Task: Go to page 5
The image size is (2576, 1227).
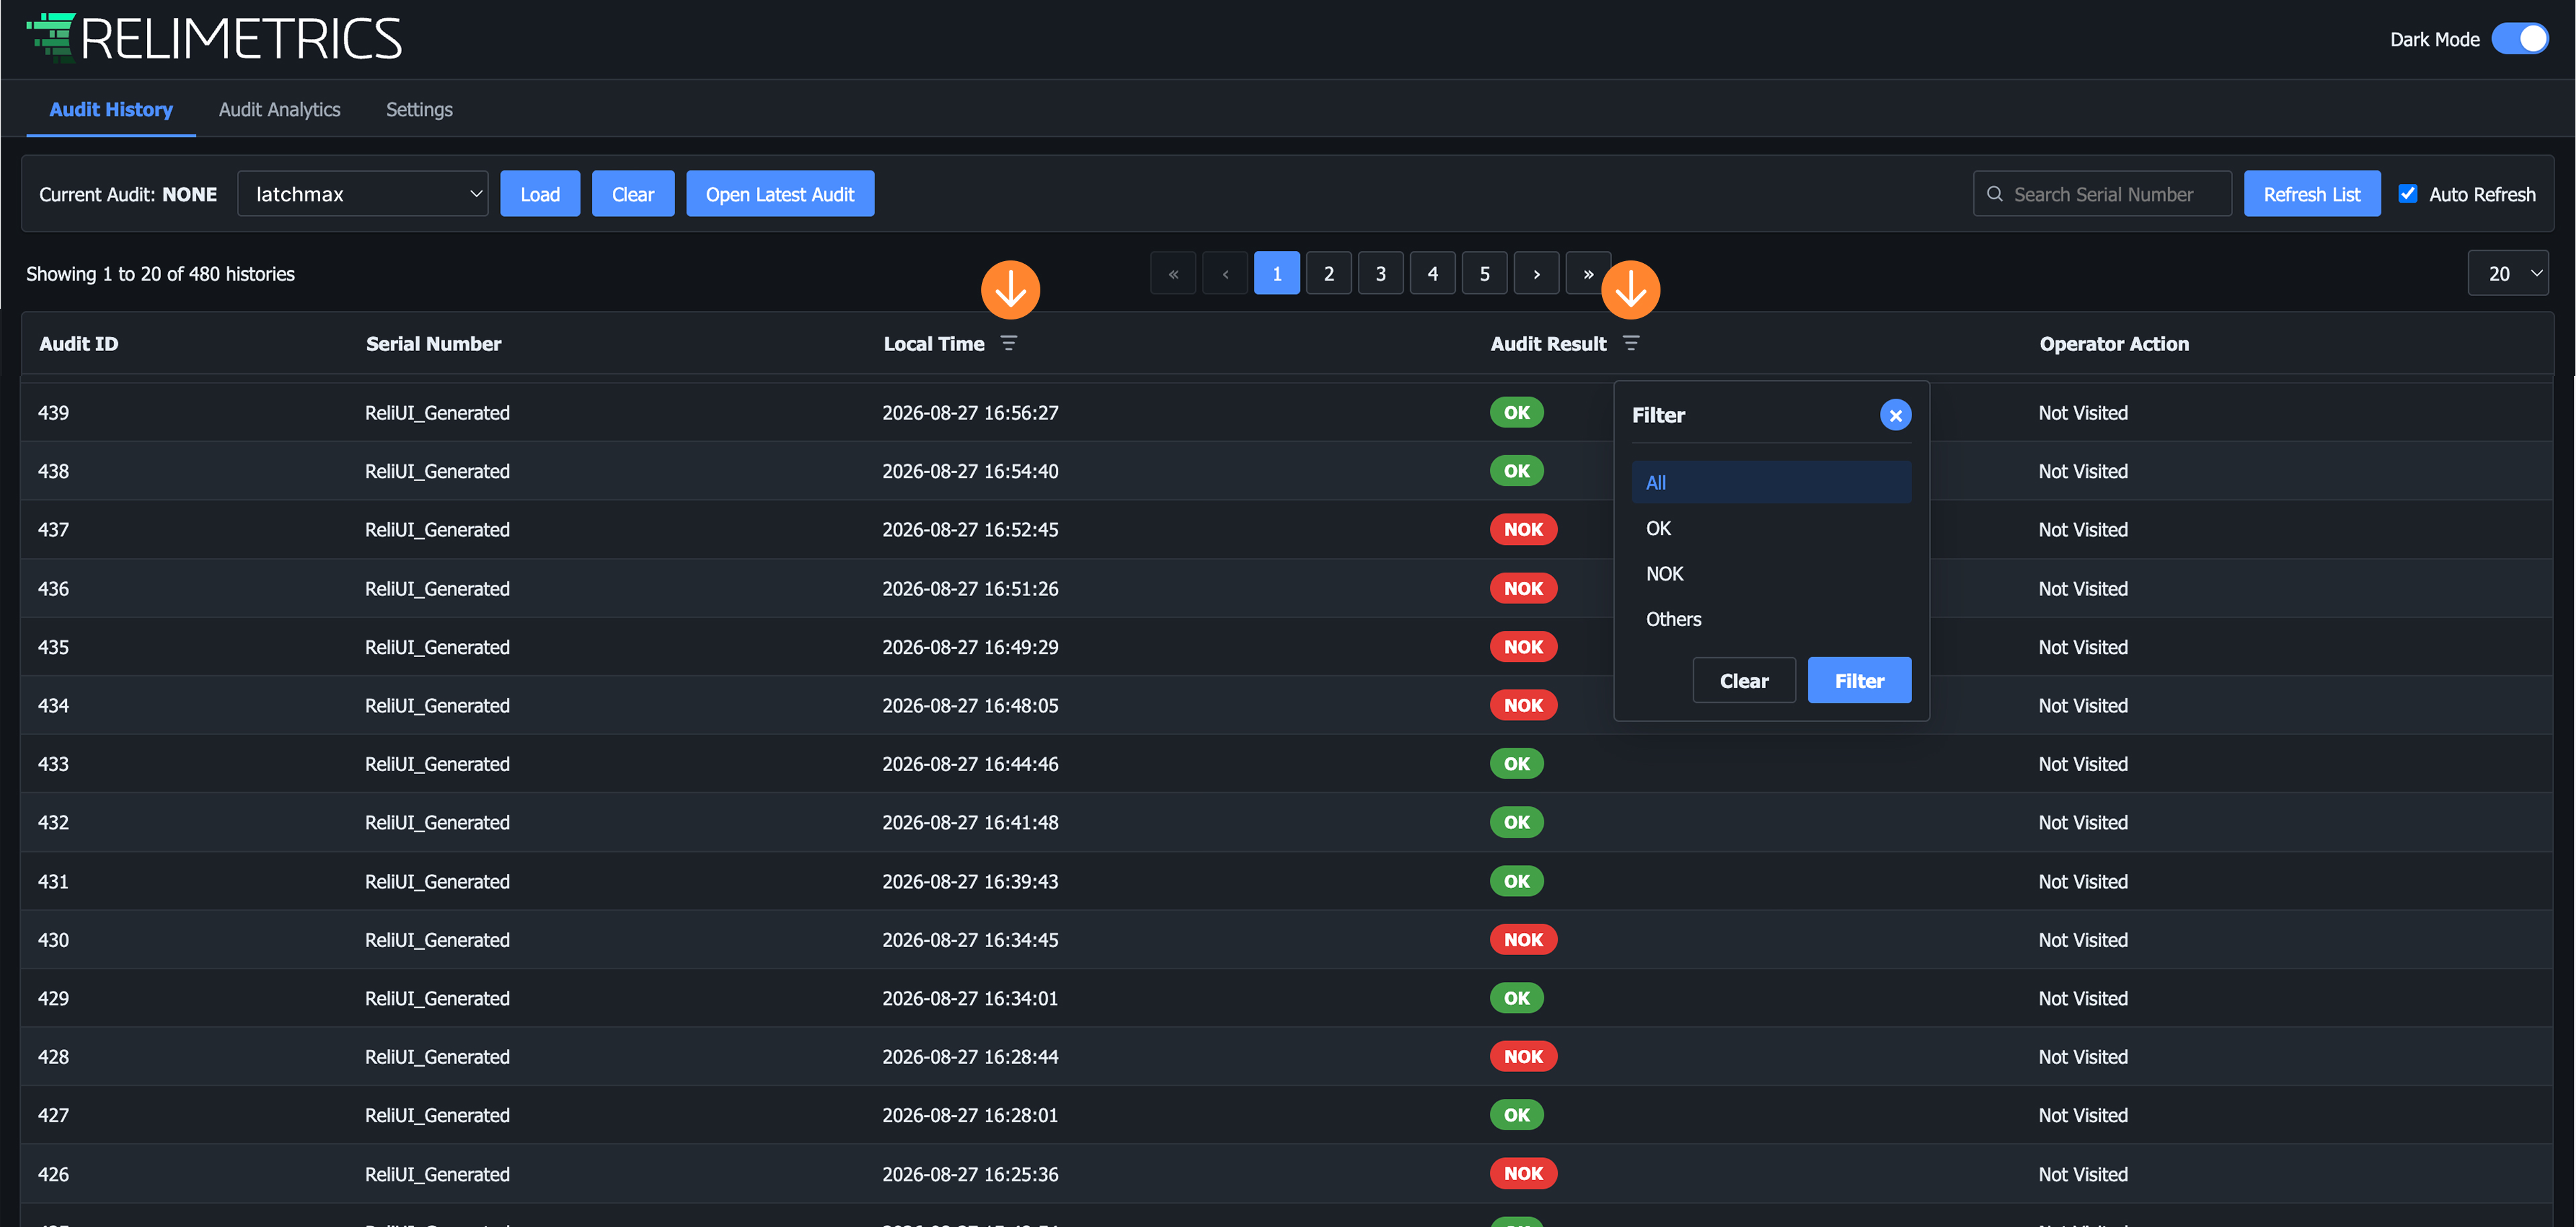Action: click(x=1485, y=273)
